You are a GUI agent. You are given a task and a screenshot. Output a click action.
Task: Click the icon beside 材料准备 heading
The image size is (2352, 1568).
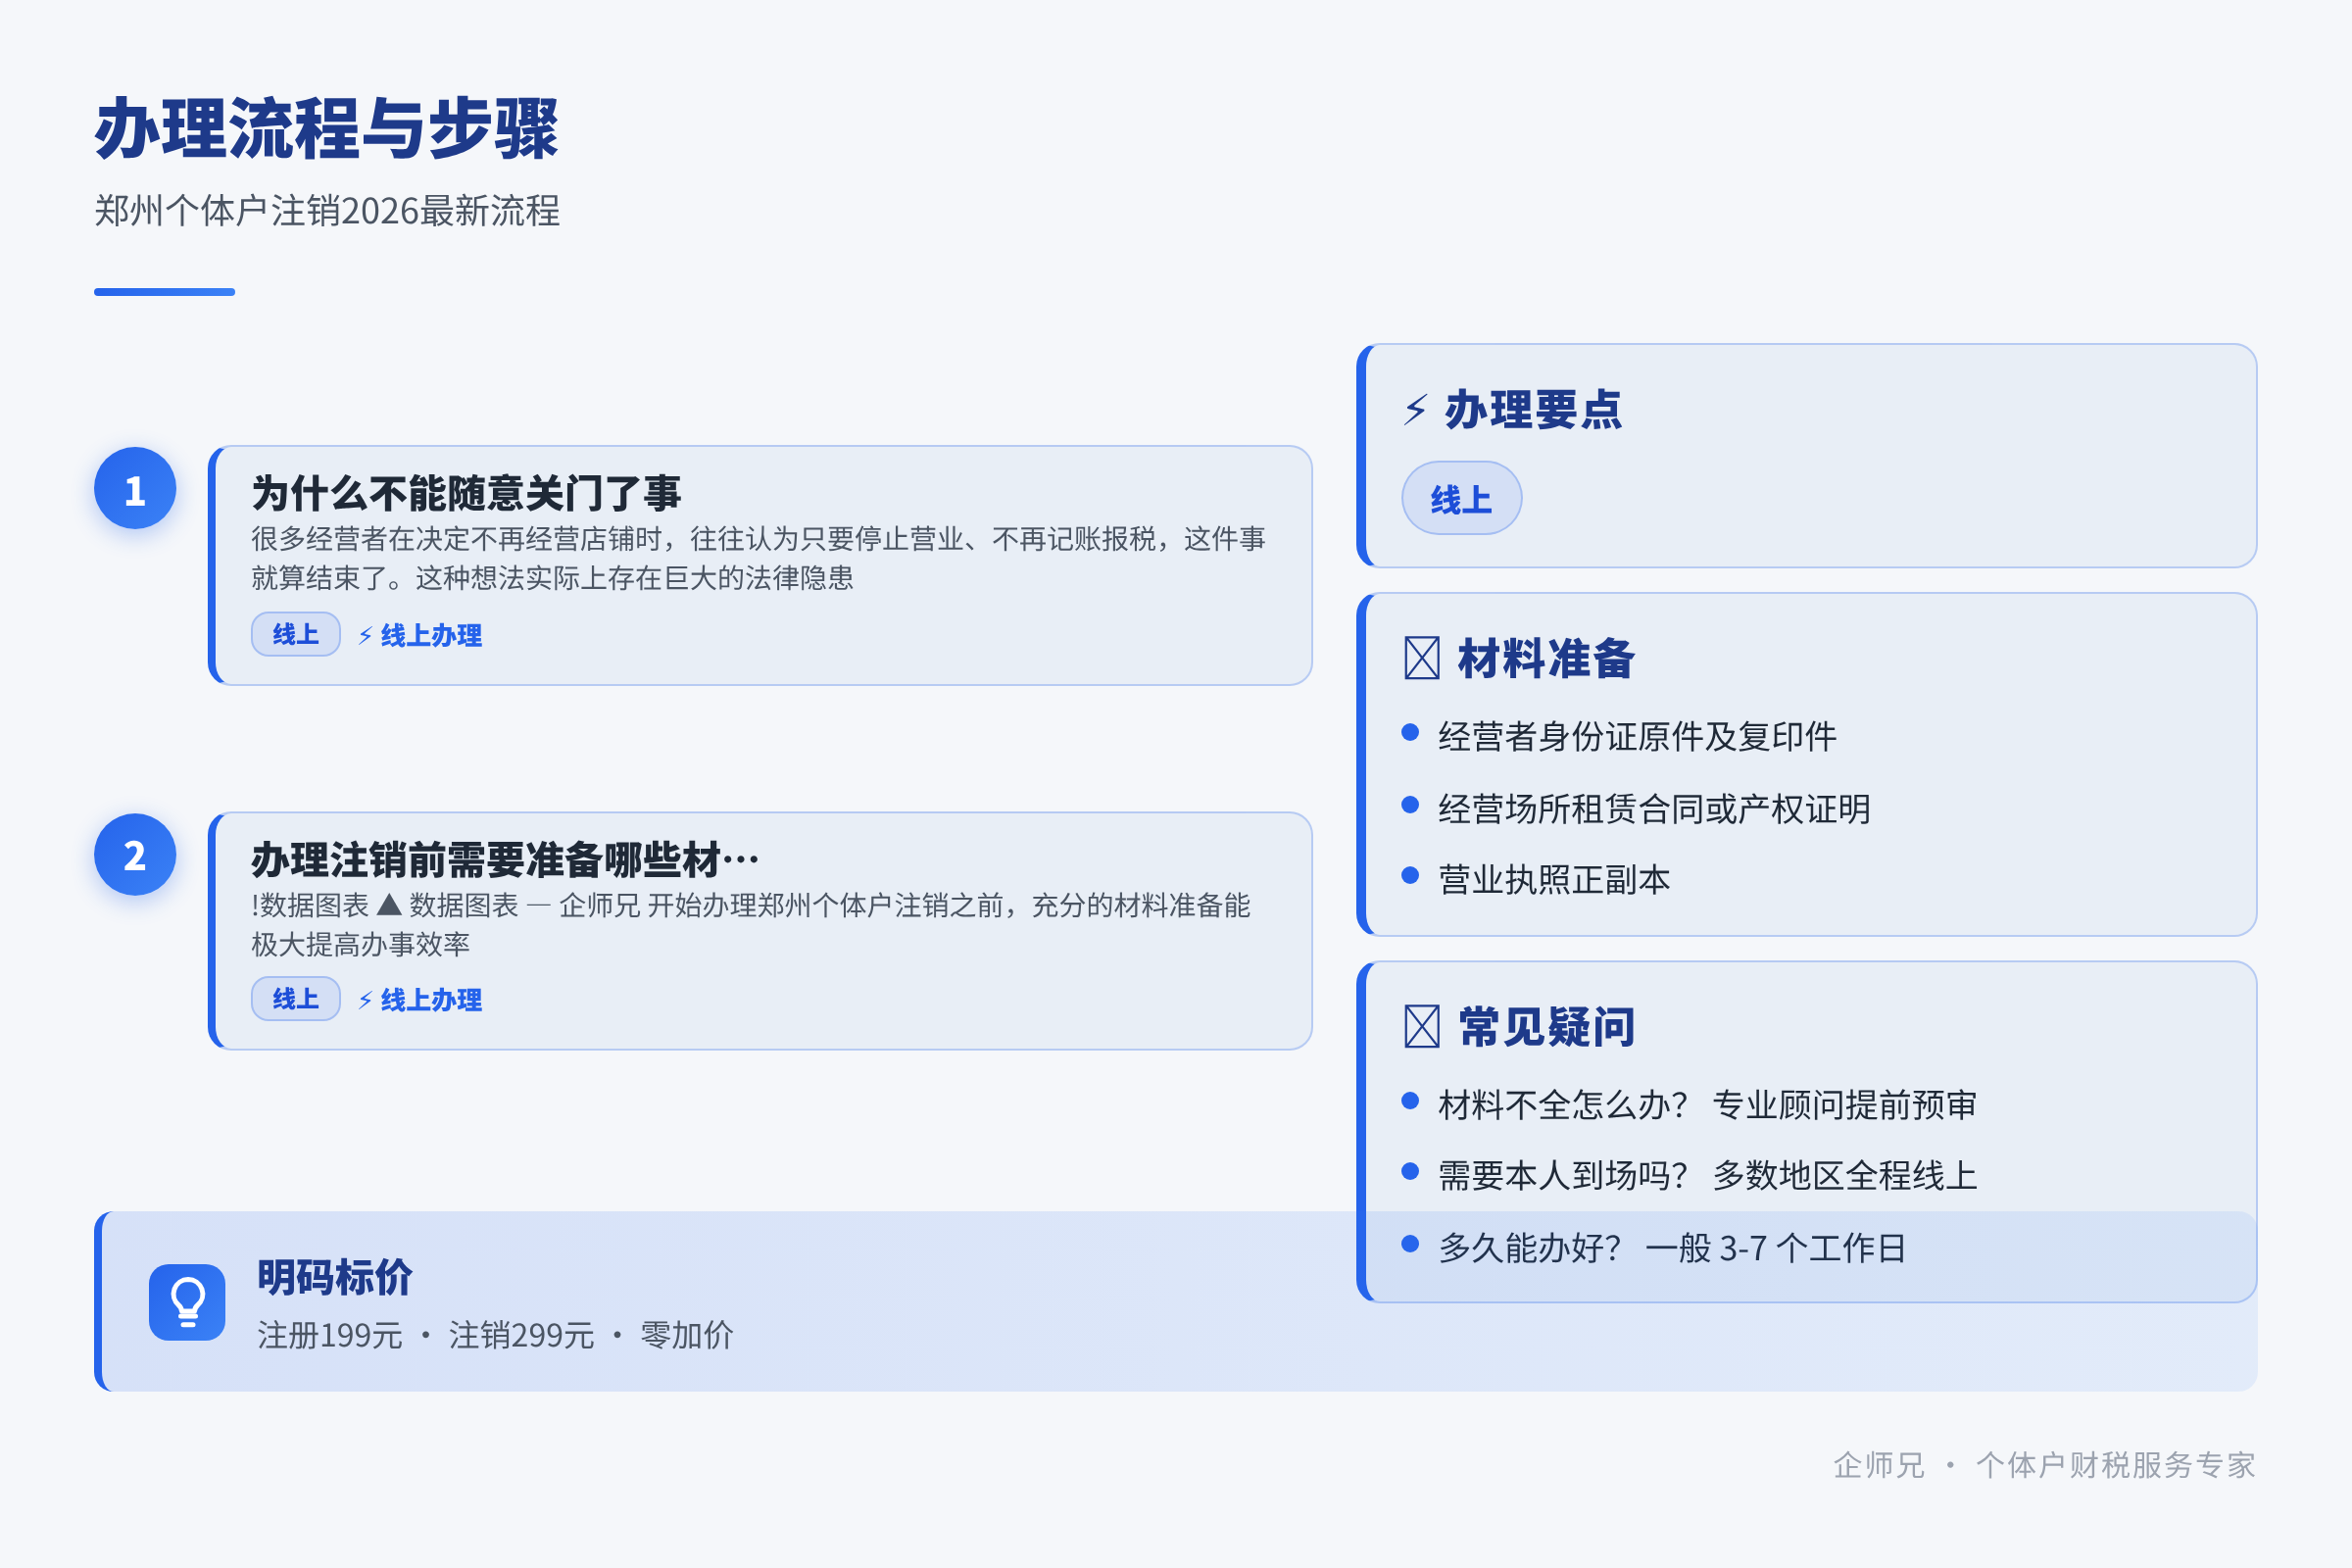click(1422, 658)
